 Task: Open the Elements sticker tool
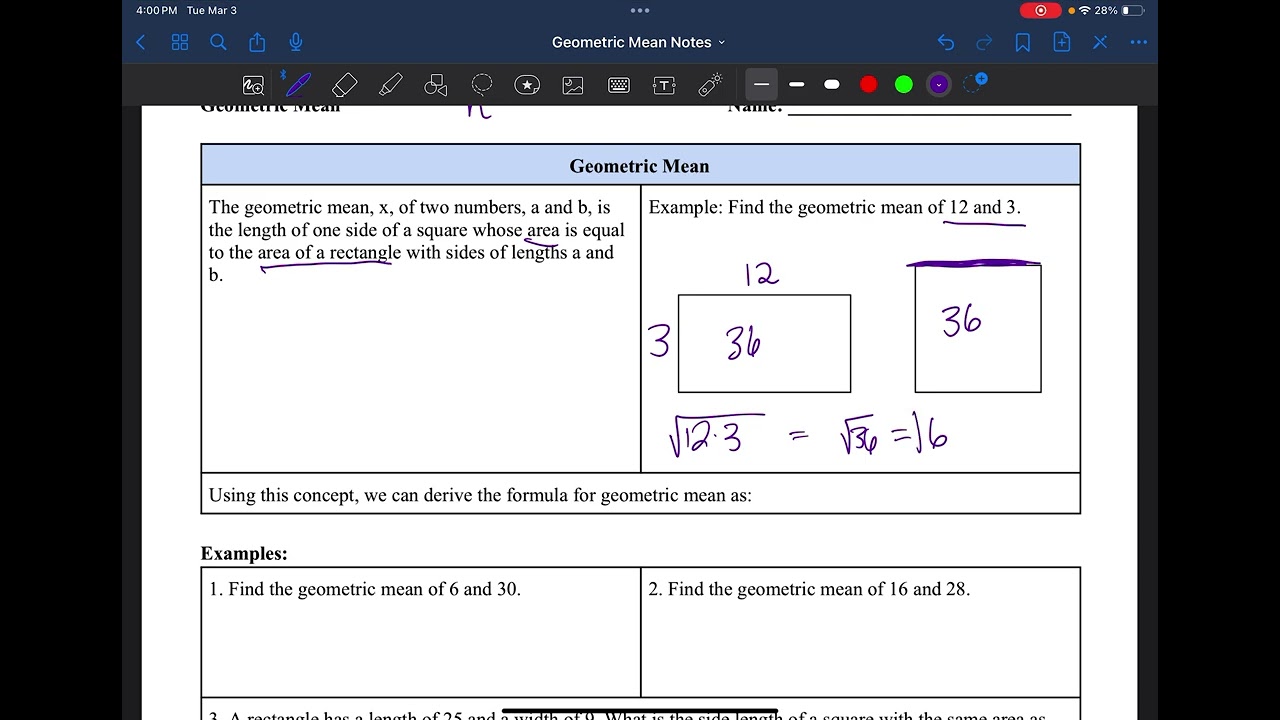point(527,85)
